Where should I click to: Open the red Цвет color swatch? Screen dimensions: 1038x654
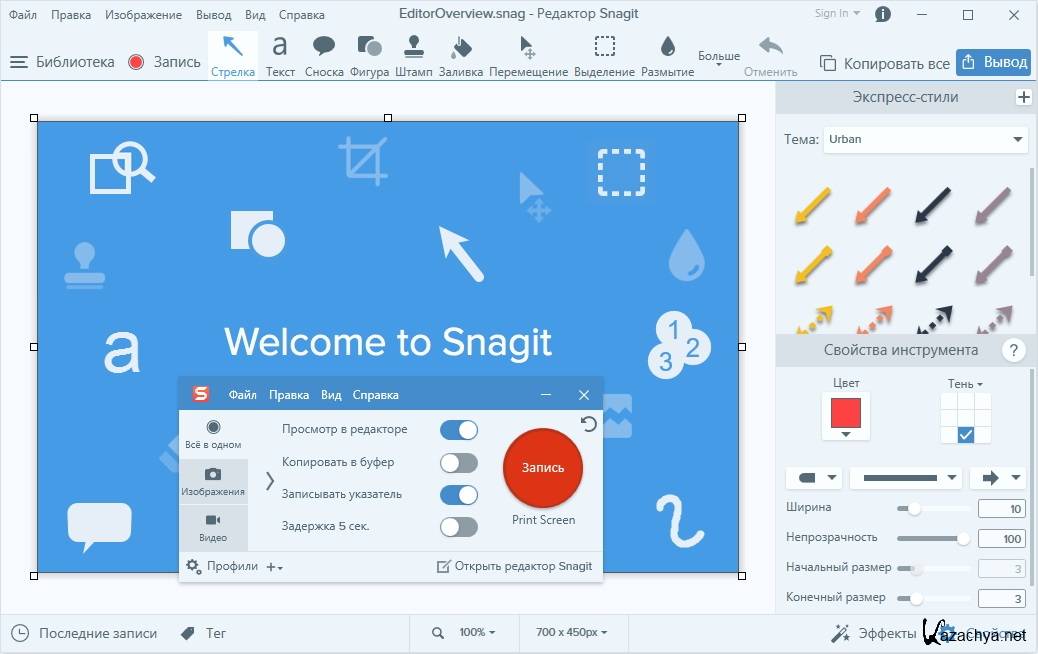846,414
